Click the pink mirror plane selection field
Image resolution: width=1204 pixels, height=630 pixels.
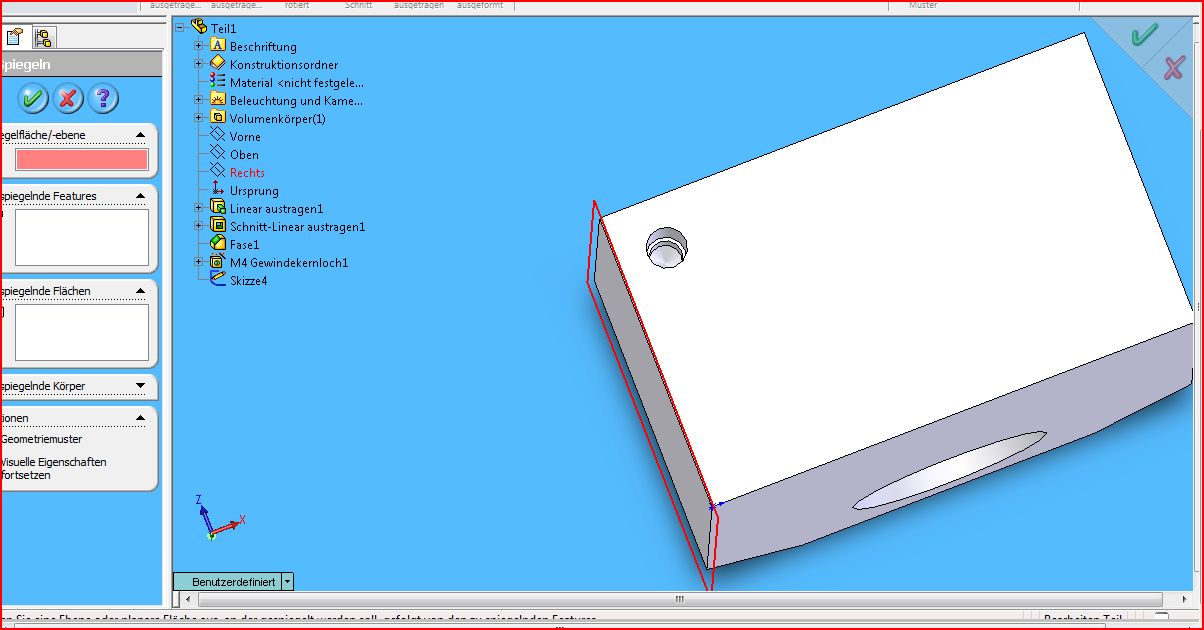coord(82,159)
